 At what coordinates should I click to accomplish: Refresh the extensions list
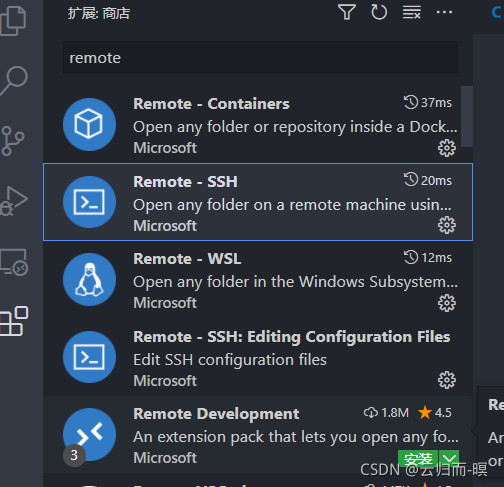[379, 12]
